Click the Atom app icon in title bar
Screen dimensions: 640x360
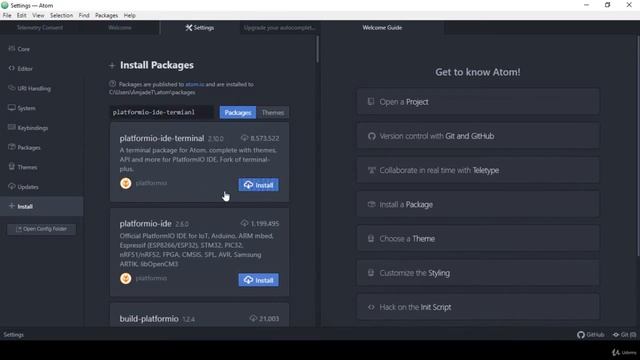pos(5,5)
